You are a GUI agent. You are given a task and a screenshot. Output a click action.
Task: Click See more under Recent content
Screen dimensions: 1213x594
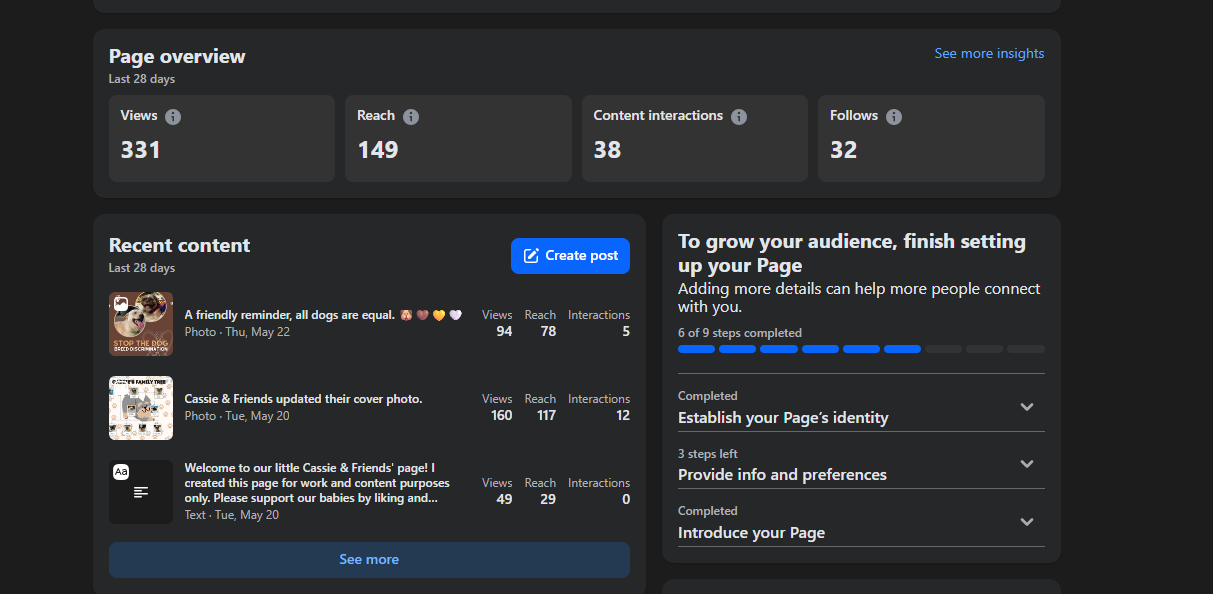pyautogui.click(x=369, y=560)
